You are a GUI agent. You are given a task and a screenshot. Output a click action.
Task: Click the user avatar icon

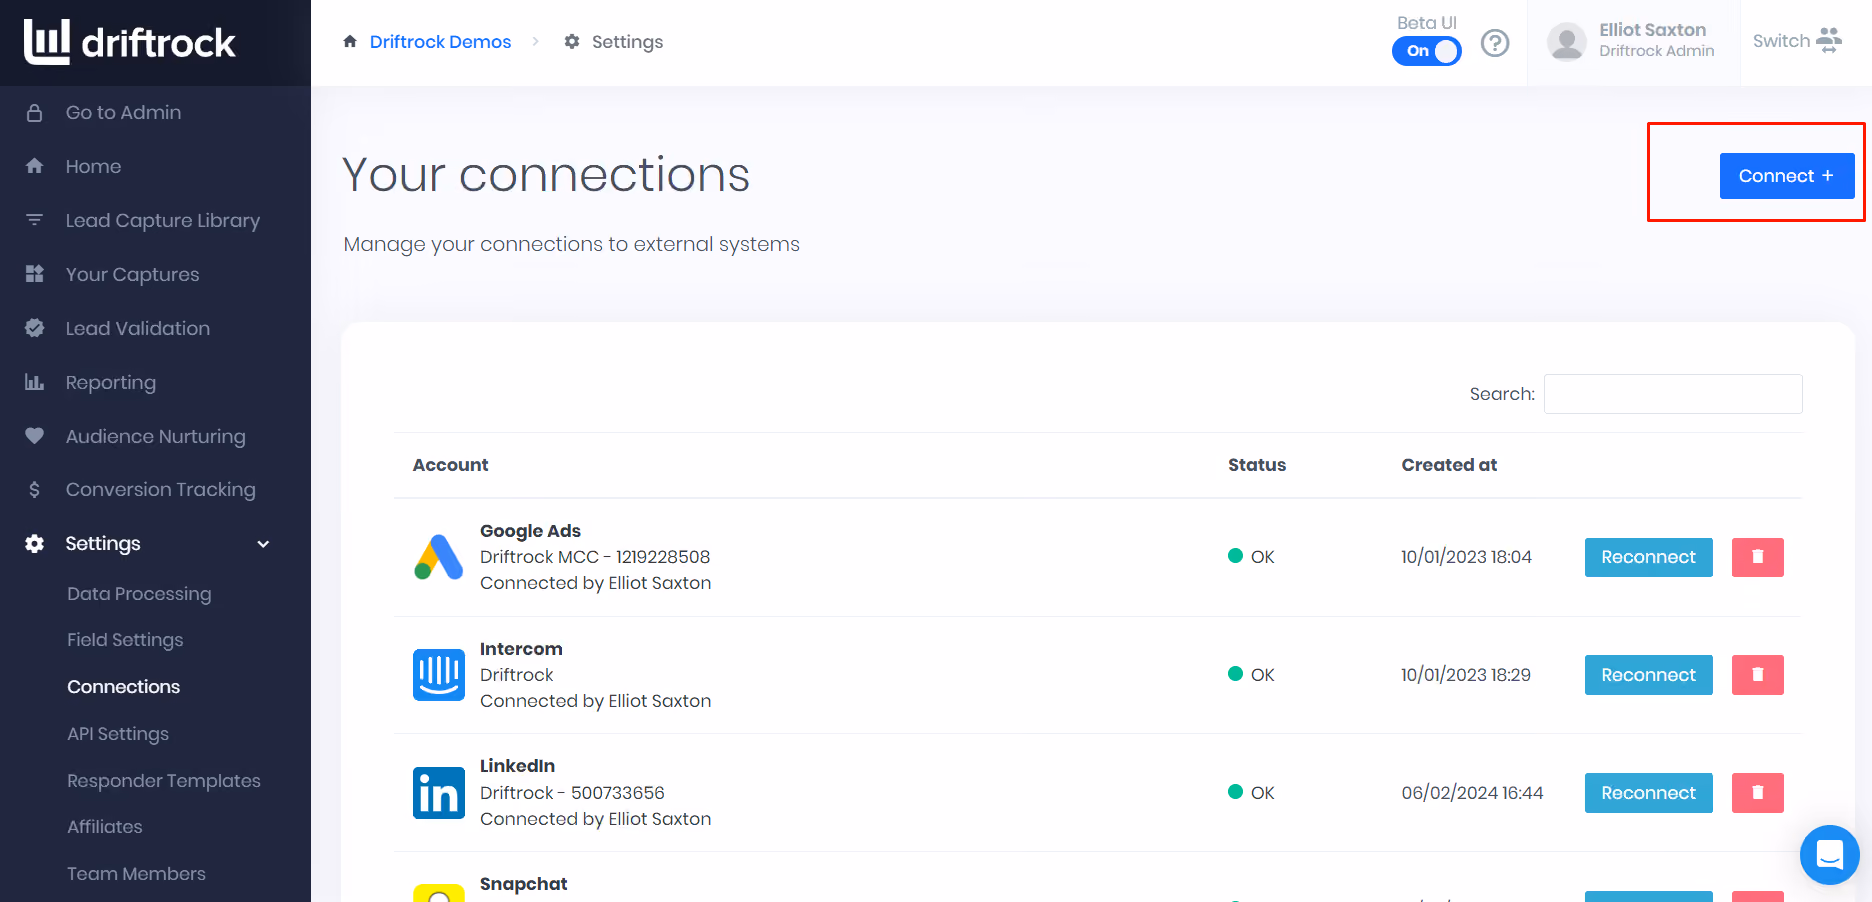click(1567, 42)
